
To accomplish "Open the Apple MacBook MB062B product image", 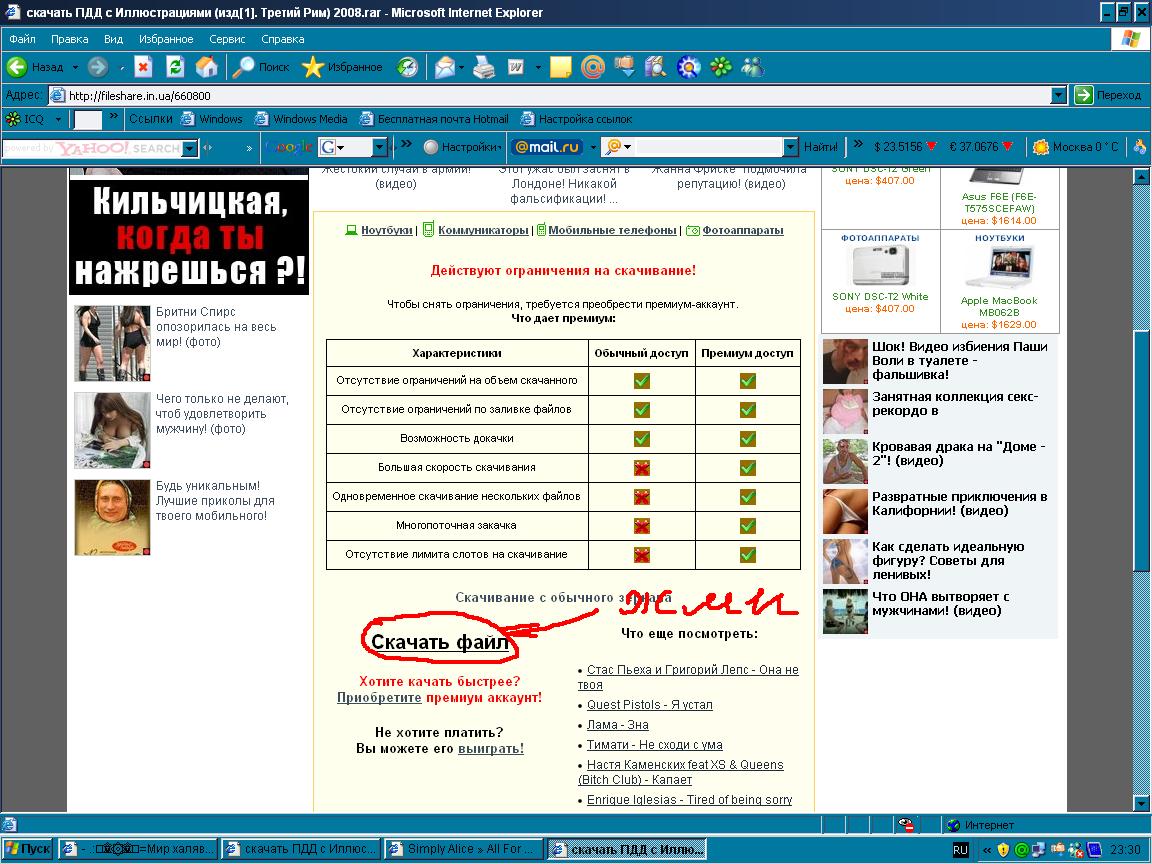I will click(x=998, y=268).
